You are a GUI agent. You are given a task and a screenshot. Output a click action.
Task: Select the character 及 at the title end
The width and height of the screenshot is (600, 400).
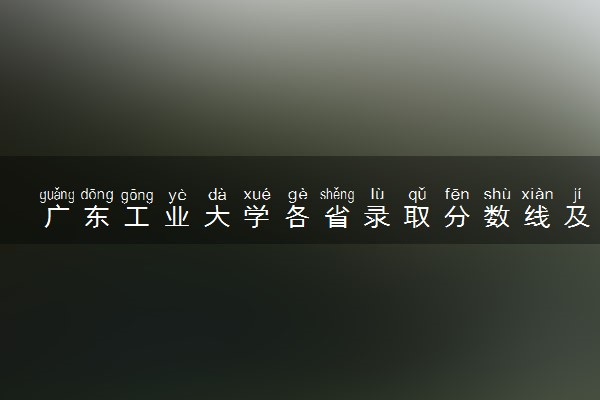click(x=577, y=217)
